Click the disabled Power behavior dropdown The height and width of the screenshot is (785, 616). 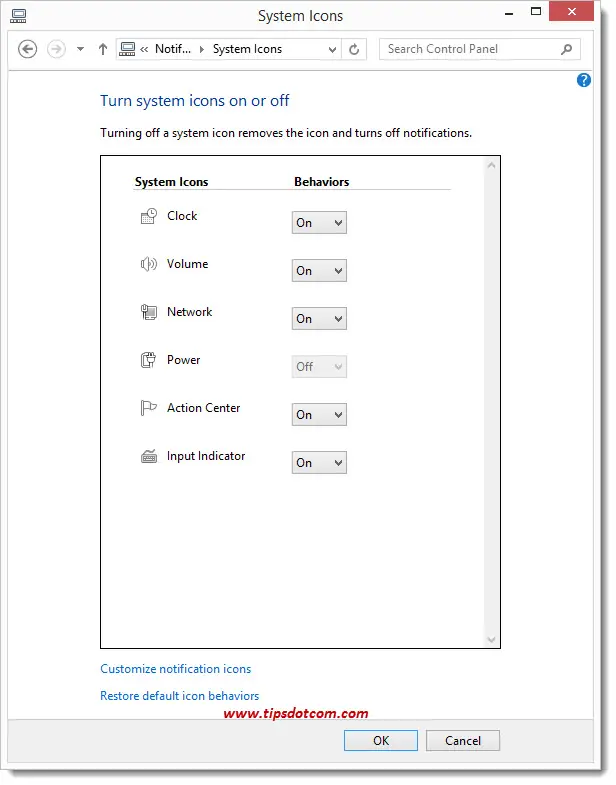(319, 367)
